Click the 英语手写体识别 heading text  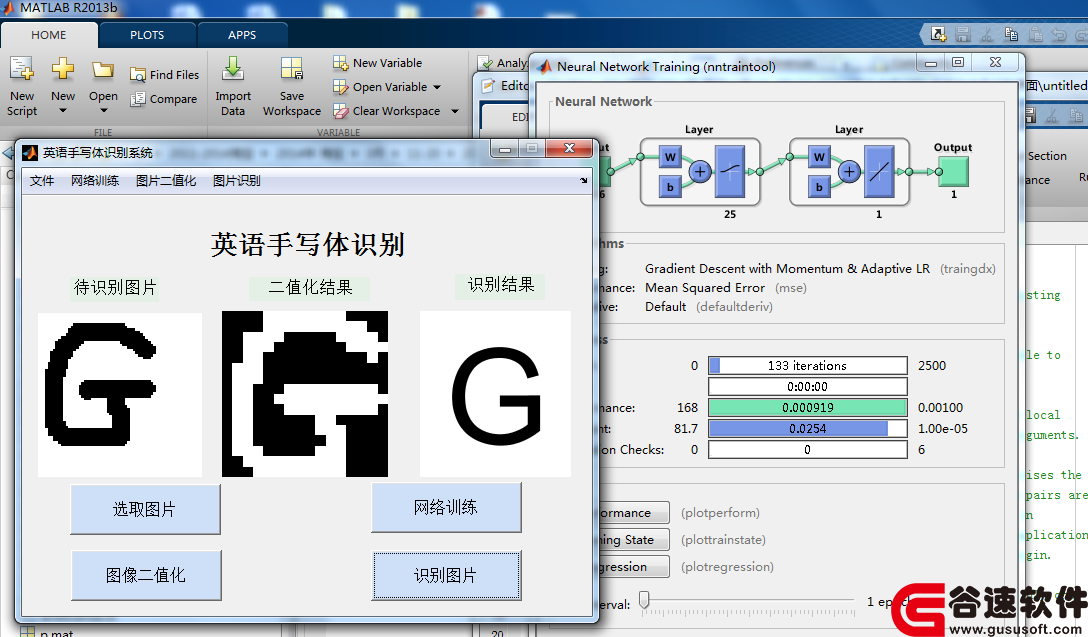pyautogui.click(x=307, y=245)
